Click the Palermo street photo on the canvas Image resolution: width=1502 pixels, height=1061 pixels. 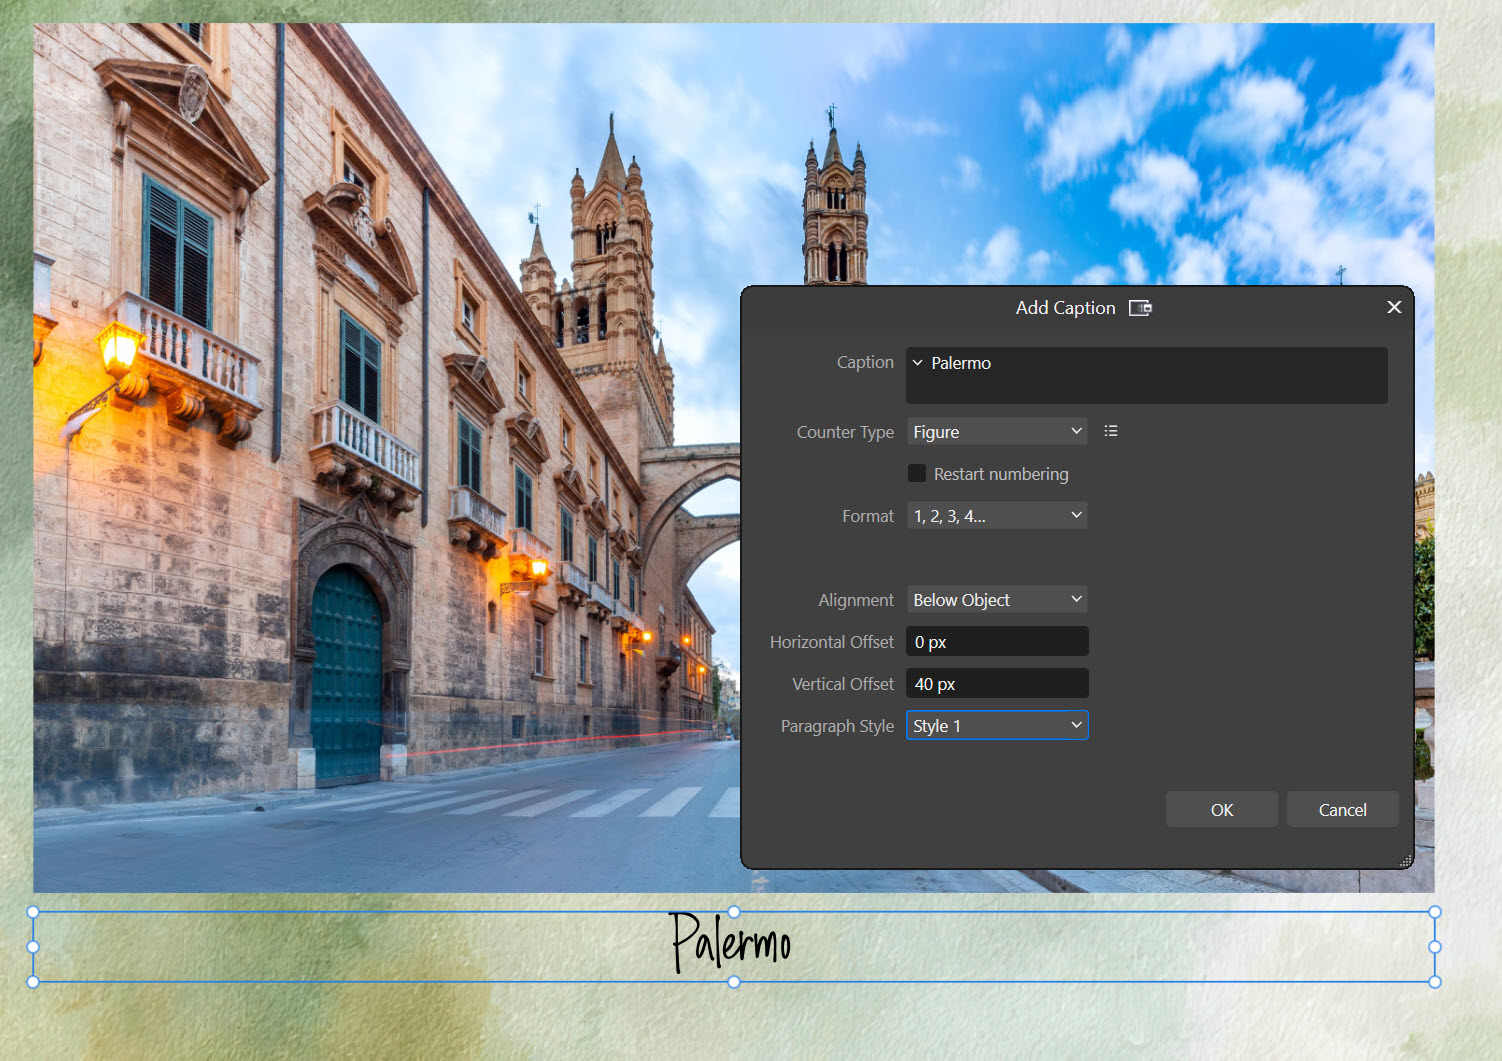point(380,450)
